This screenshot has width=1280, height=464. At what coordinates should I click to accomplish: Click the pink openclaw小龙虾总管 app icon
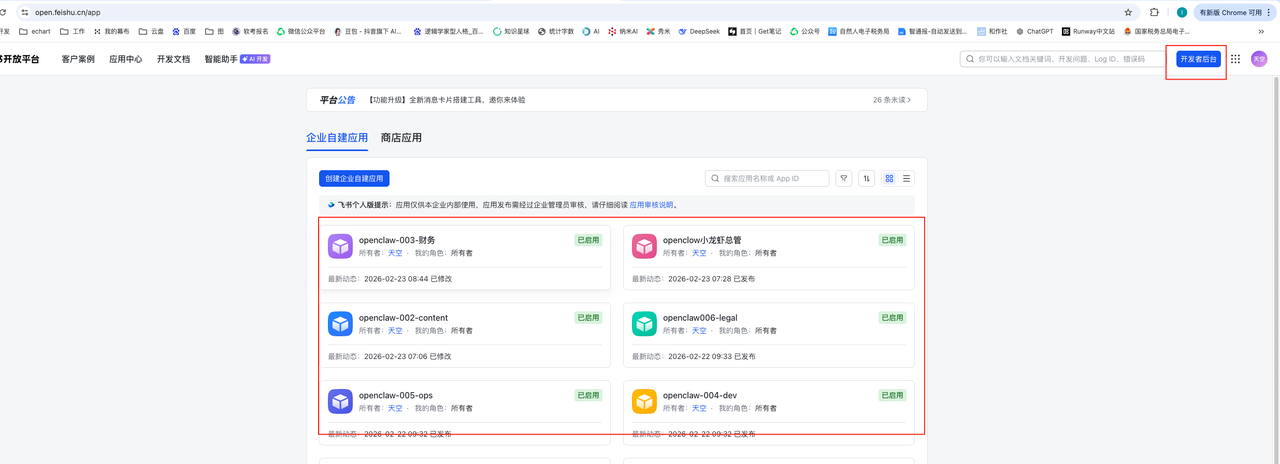[645, 246]
